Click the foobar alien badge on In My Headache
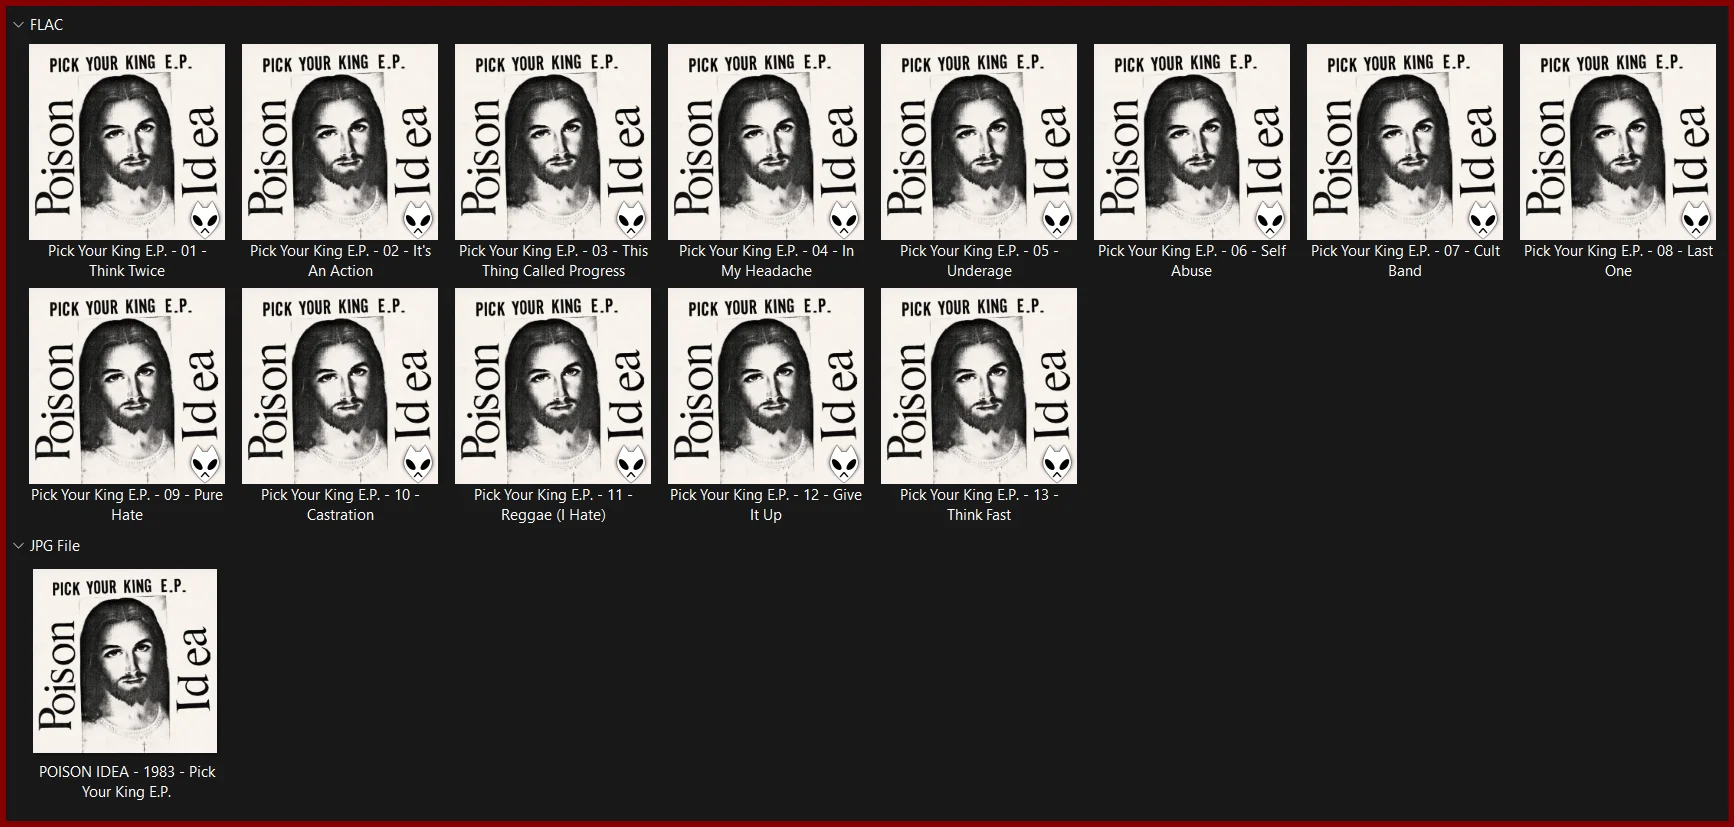This screenshot has width=1734, height=827. (844, 218)
